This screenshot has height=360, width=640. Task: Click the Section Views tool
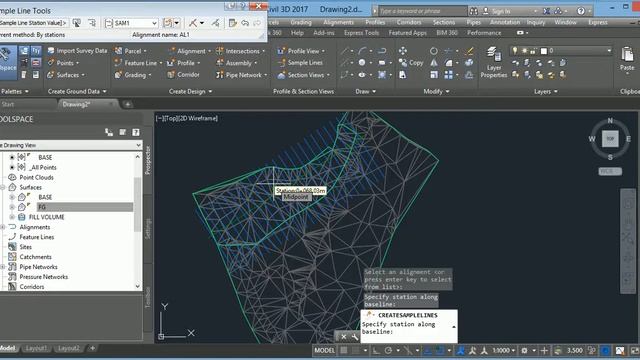pyautogui.click(x=303, y=75)
